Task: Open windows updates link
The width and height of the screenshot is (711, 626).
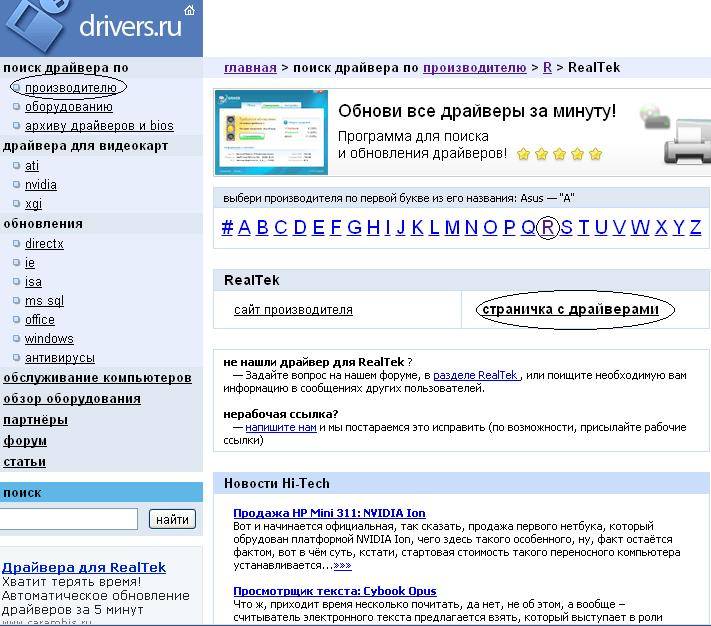Action: click(49, 339)
